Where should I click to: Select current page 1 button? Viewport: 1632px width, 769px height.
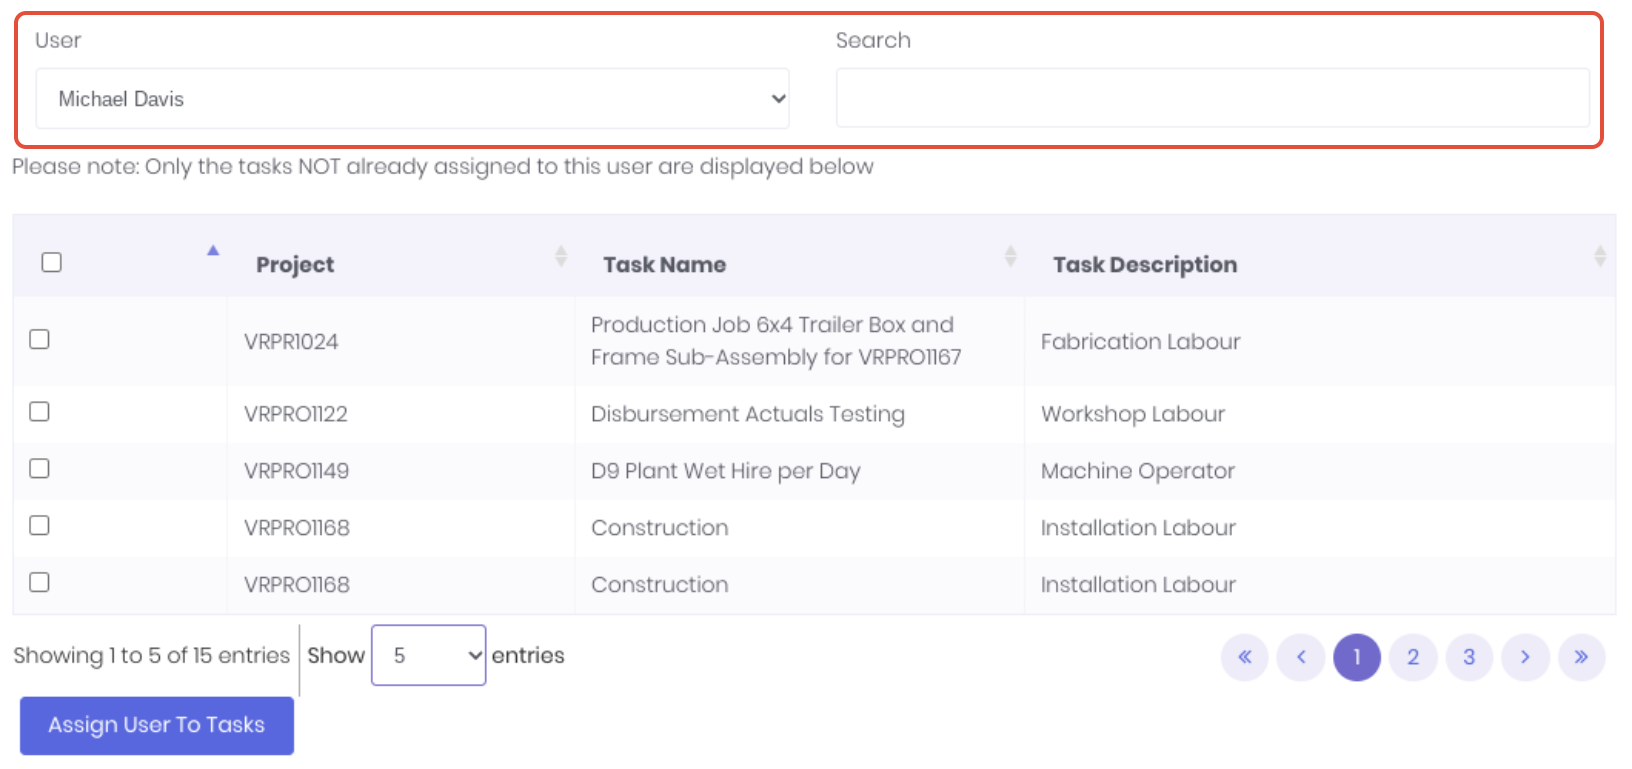tap(1357, 657)
